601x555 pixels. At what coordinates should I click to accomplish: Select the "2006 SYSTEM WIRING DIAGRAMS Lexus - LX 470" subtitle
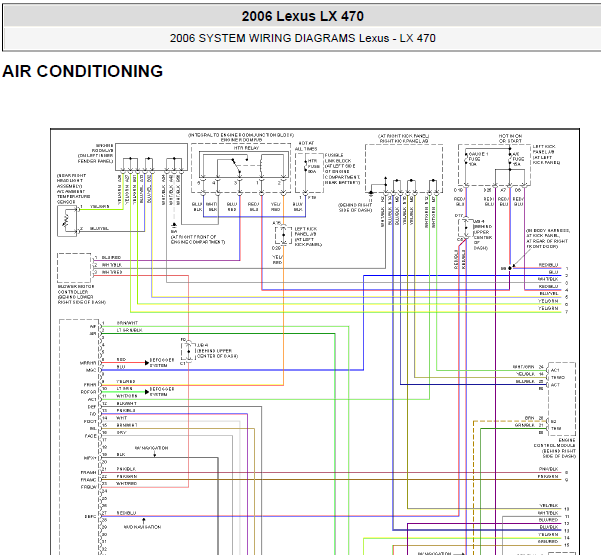click(x=302, y=38)
